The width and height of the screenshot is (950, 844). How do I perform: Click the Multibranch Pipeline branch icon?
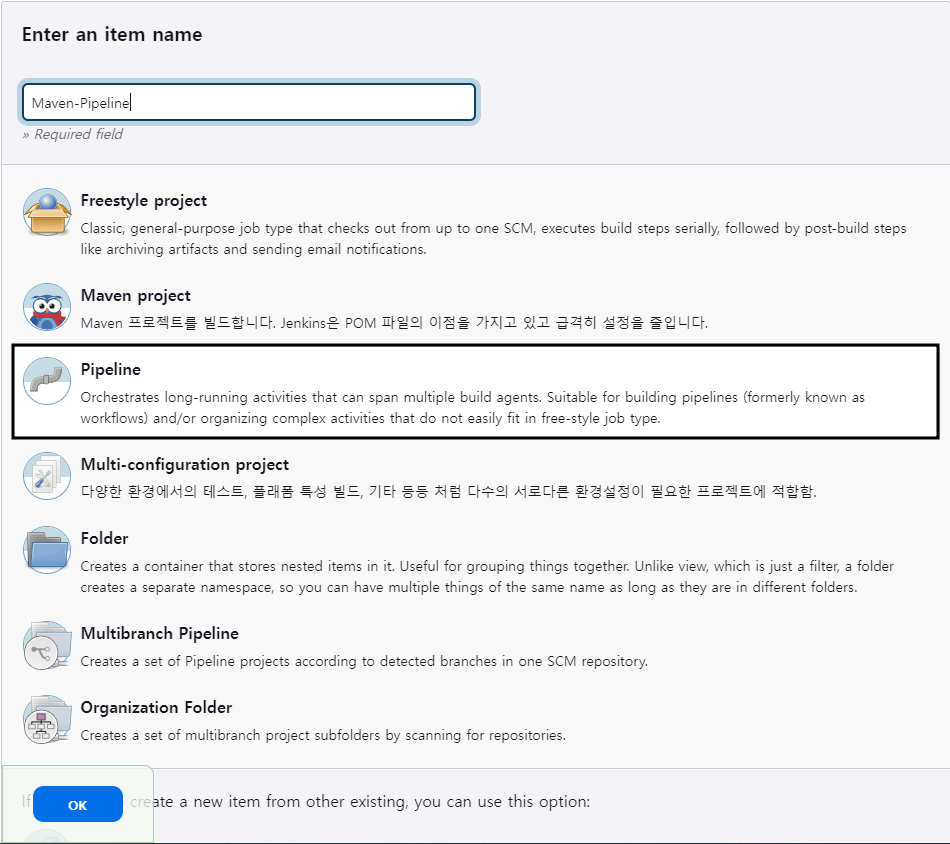coord(47,645)
